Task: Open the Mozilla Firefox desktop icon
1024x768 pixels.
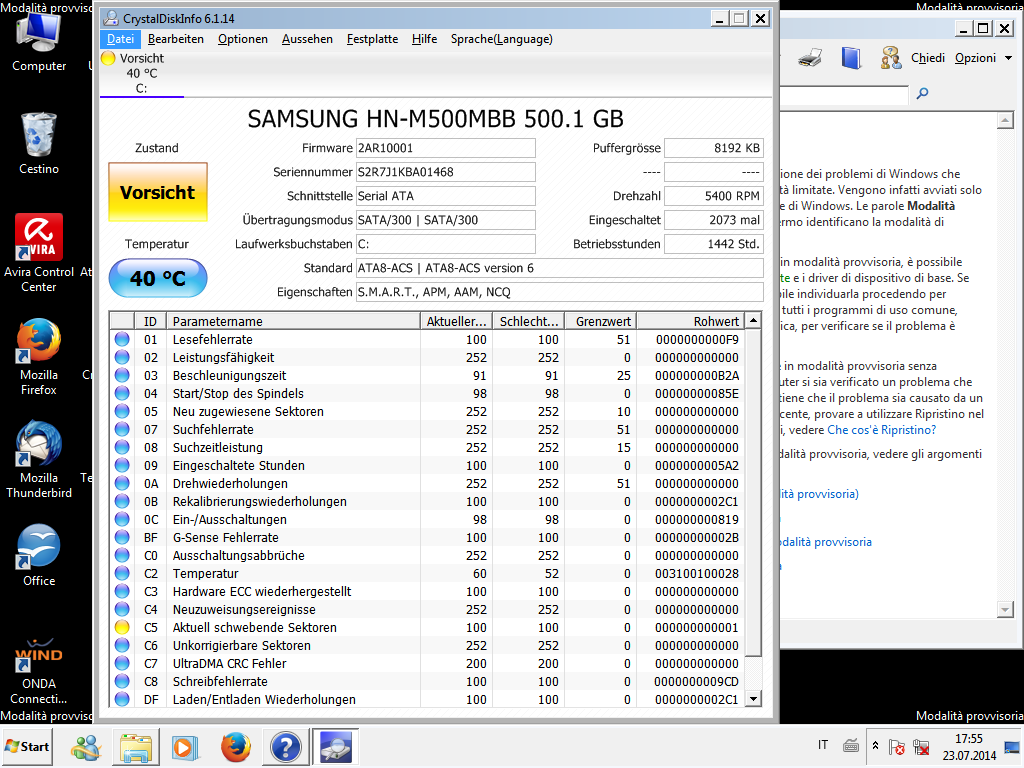Action: [x=39, y=357]
